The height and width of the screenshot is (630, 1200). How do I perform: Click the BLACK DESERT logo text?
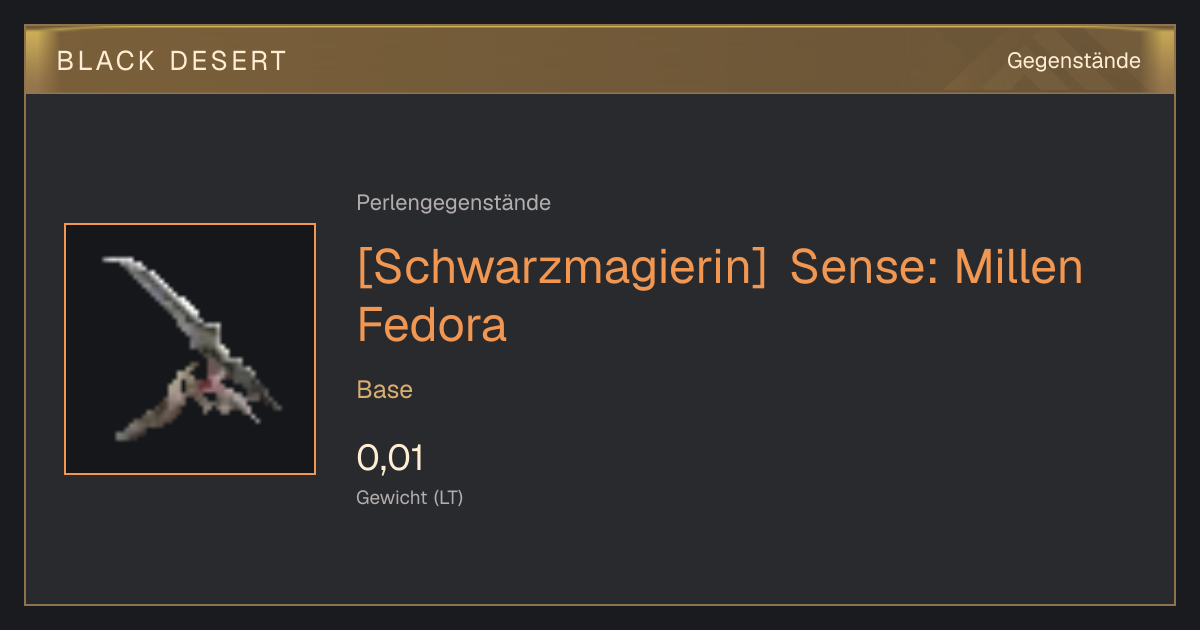click(x=172, y=61)
